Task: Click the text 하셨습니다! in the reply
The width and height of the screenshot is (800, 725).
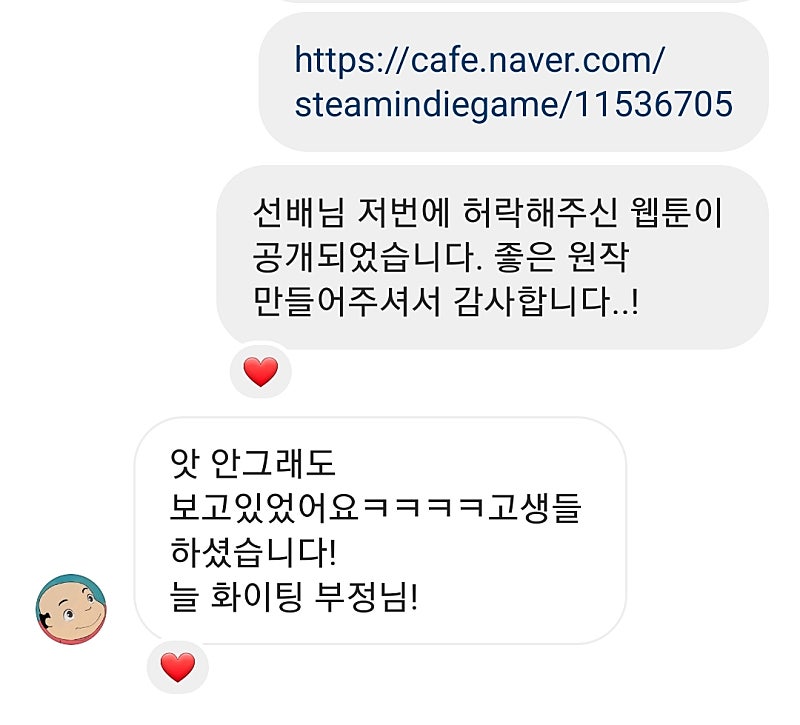Action: 253,552
